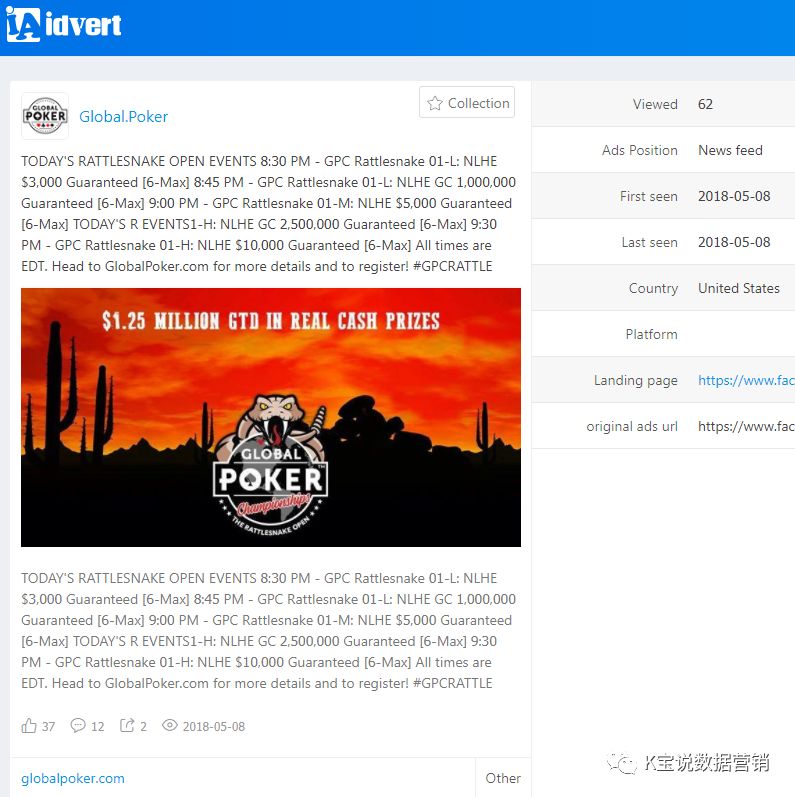Click the Other label at card bottom
Screen dimensions: 795x797
click(x=503, y=778)
